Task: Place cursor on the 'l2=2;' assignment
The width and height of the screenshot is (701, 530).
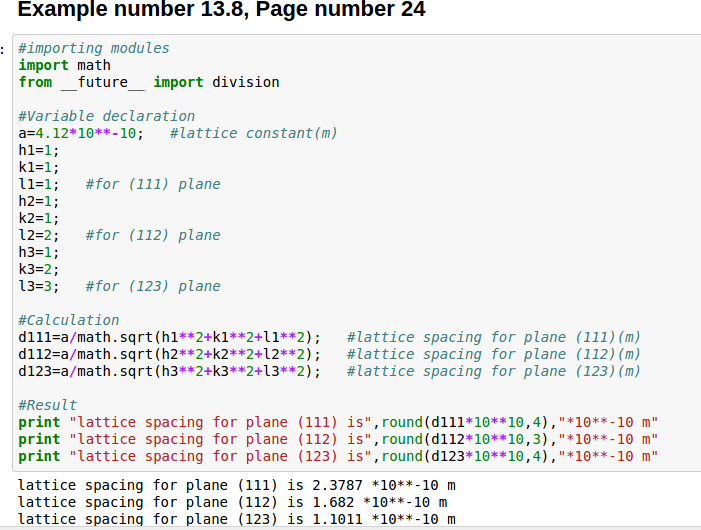Action: tap(39, 235)
